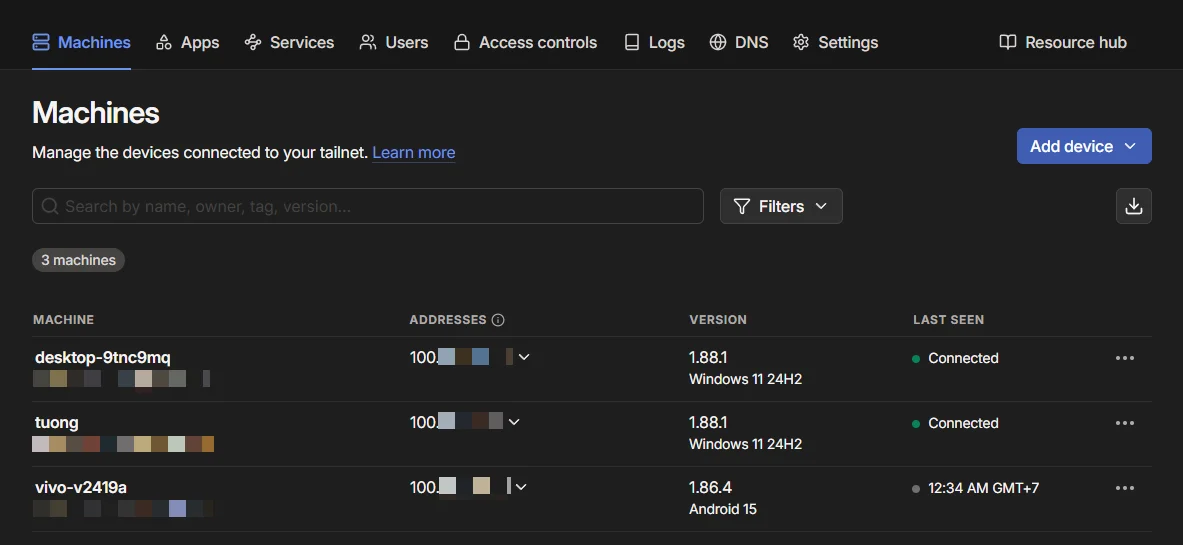
Task: Follow the Learn more link
Action: (x=413, y=152)
